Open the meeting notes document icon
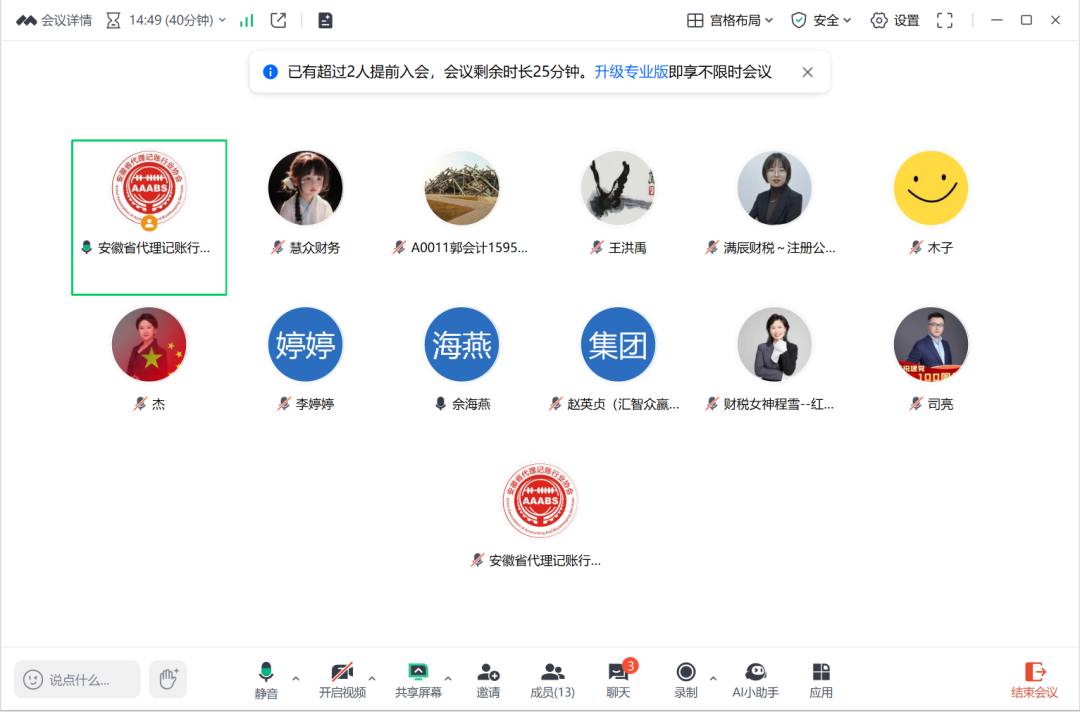Screen dimensions: 1080x712 (323, 19)
